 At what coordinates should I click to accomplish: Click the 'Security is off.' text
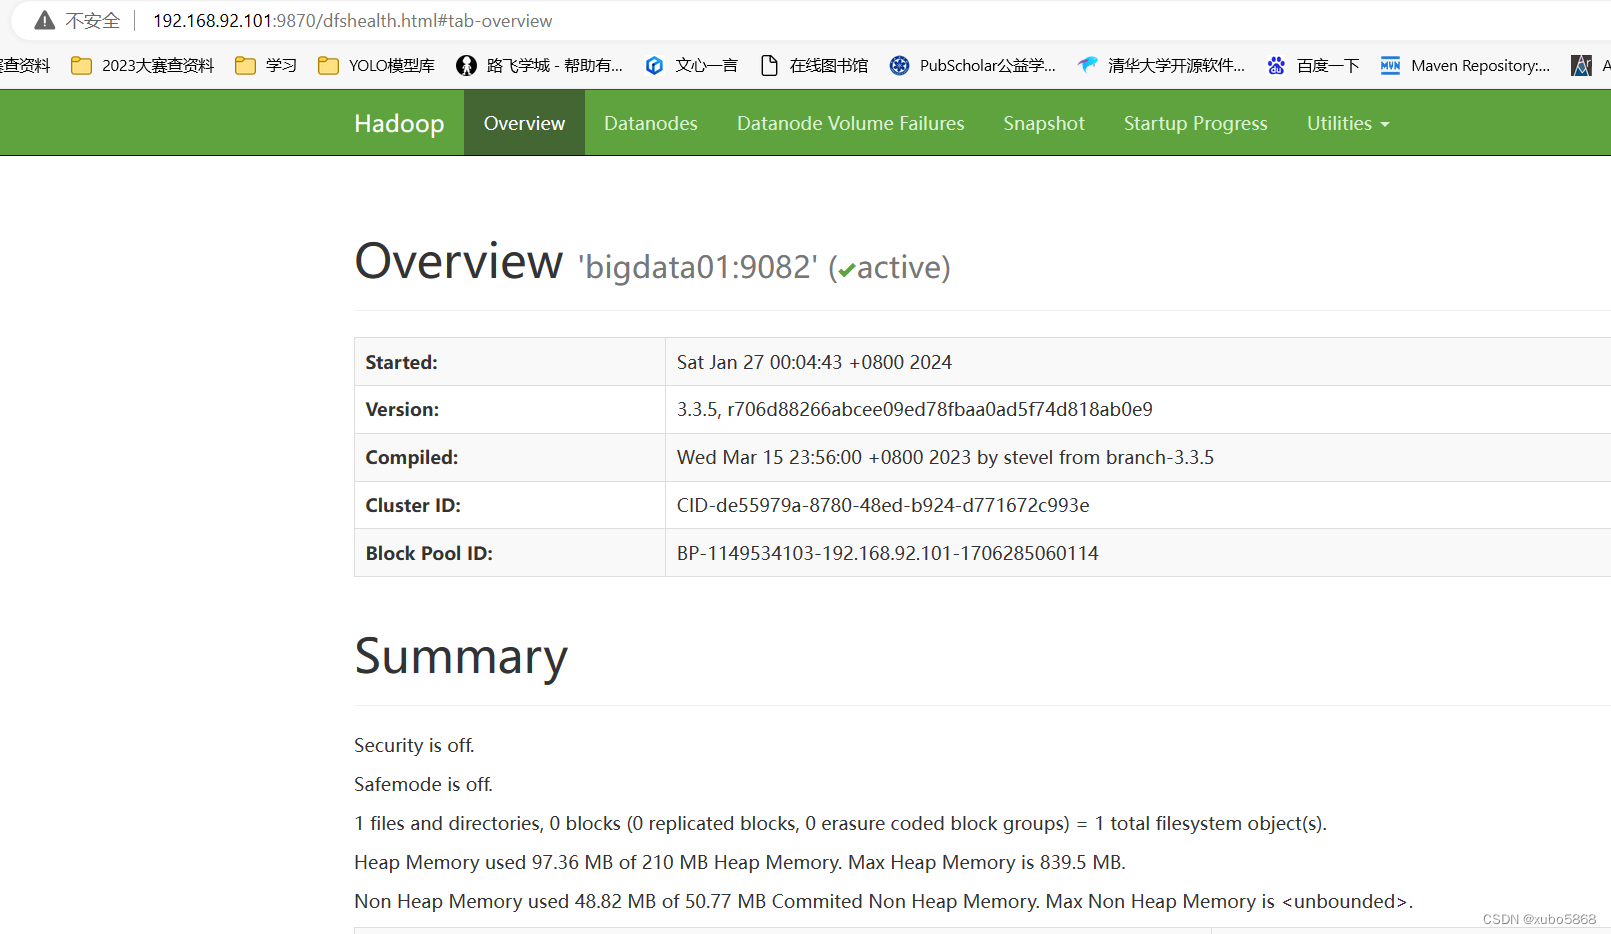414,745
